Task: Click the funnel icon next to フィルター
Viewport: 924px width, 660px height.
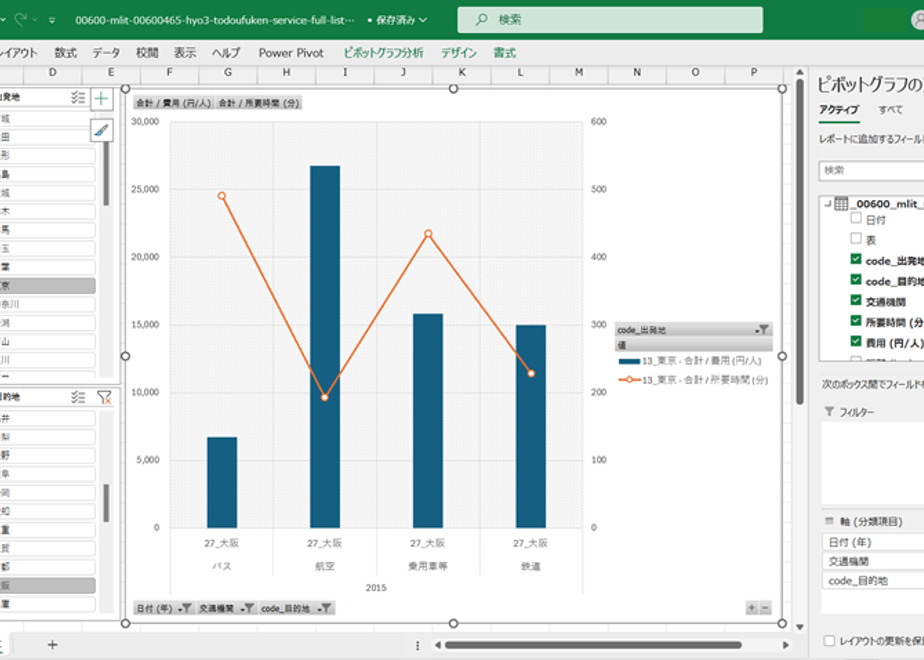Action: pyautogui.click(x=829, y=411)
